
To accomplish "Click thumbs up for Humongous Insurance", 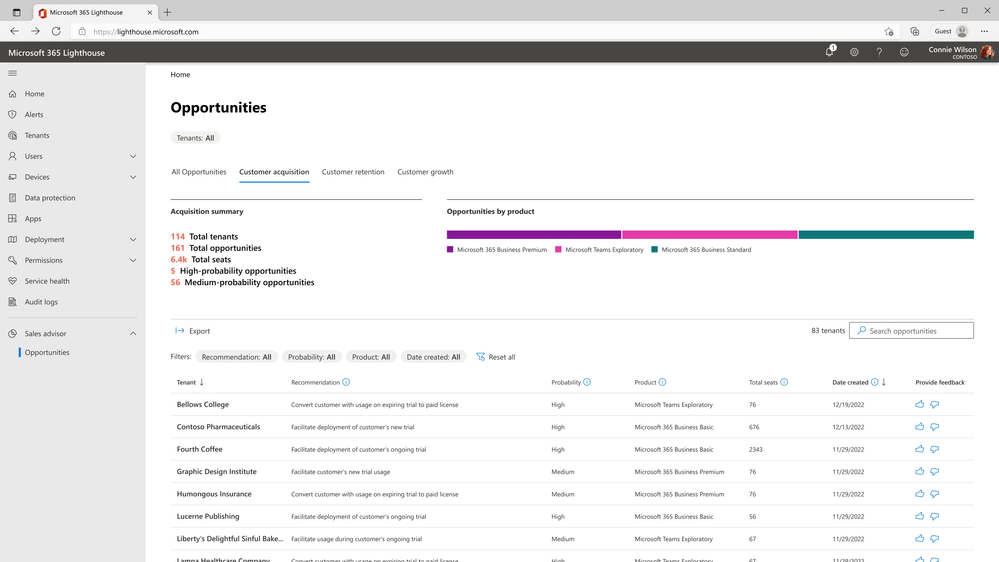I will (919, 493).
